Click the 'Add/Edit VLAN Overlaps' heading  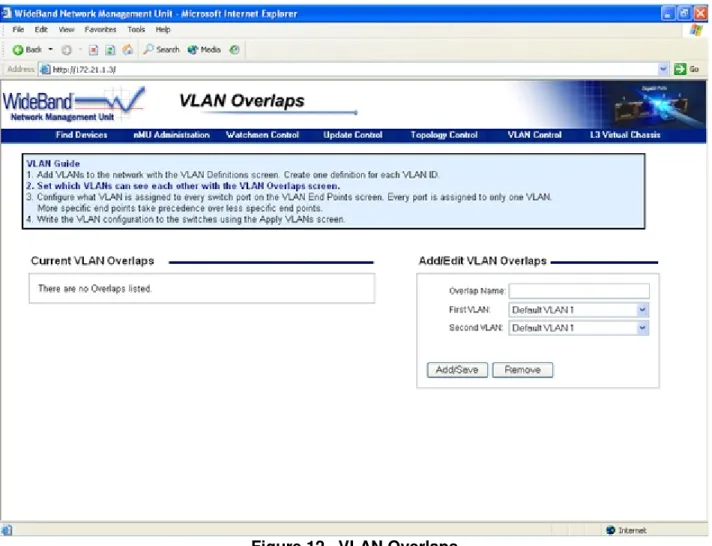482,261
